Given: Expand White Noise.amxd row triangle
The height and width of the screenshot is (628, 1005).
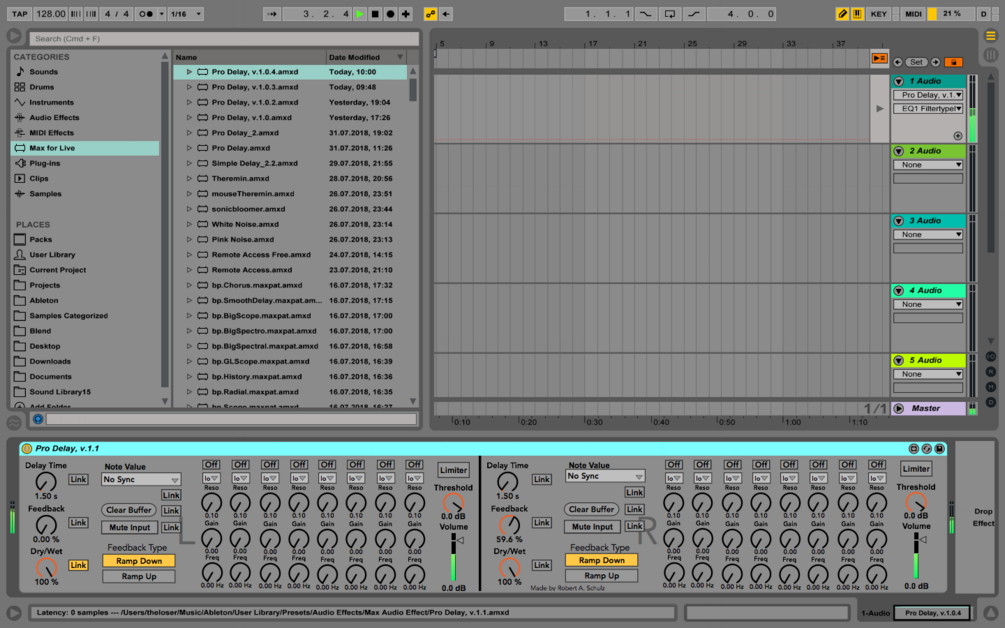Looking at the screenshot, I should (x=189, y=224).
